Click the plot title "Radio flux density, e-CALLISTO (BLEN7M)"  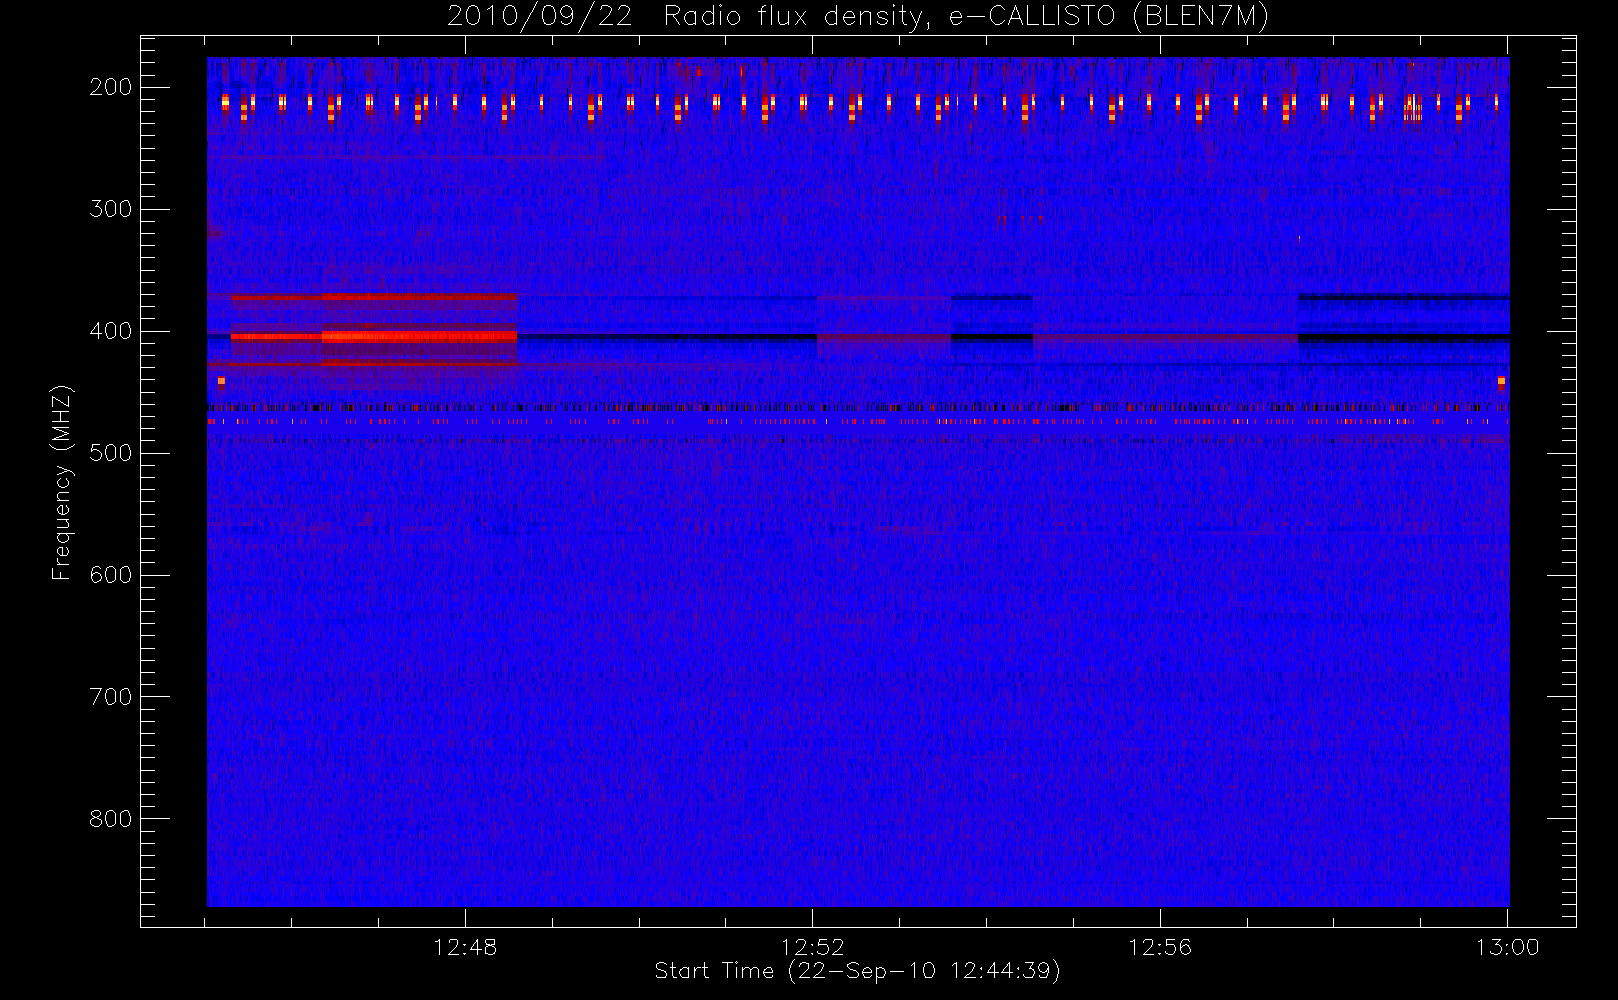pos(966,17)
